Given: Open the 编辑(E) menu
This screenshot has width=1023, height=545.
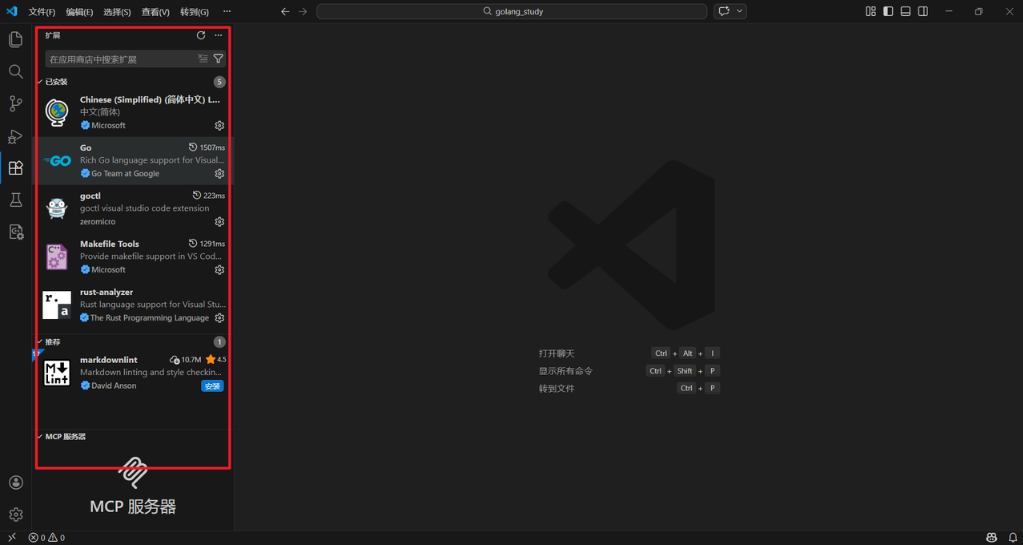Looking at the screenshot, I should pos(80,12).
